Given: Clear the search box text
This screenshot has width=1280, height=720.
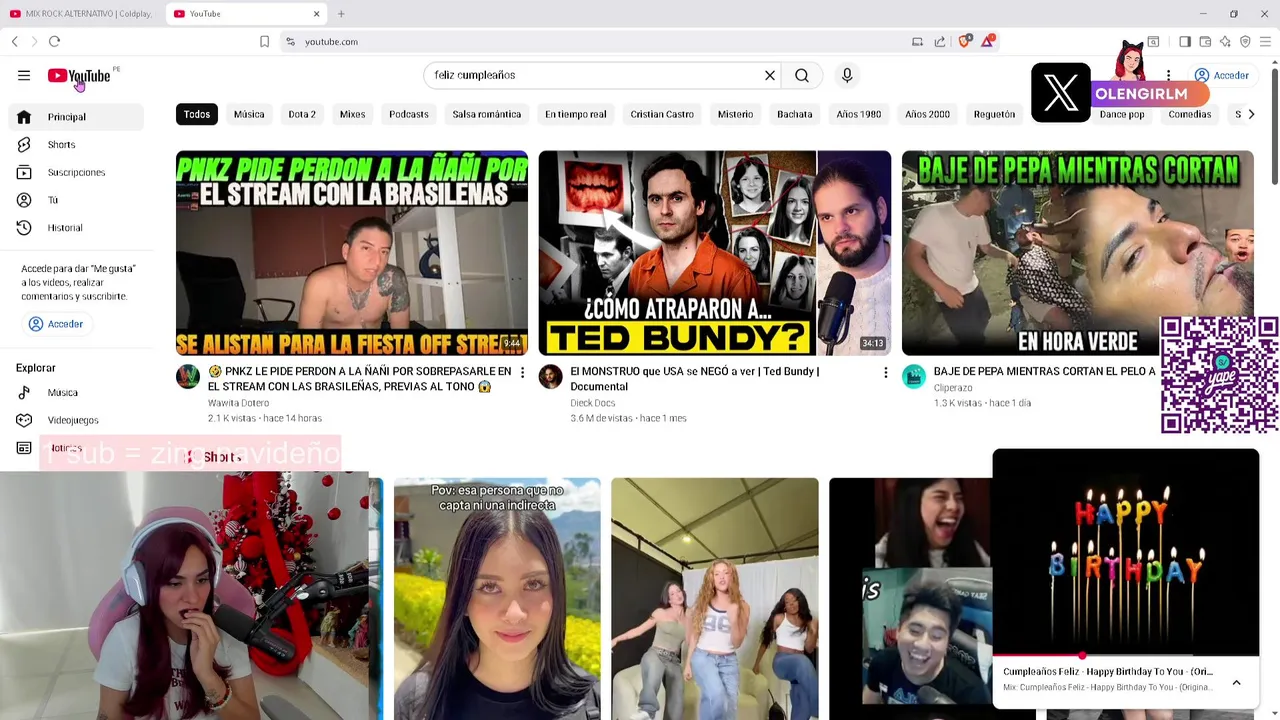Looking at the screenshot, I should point(770,75).
